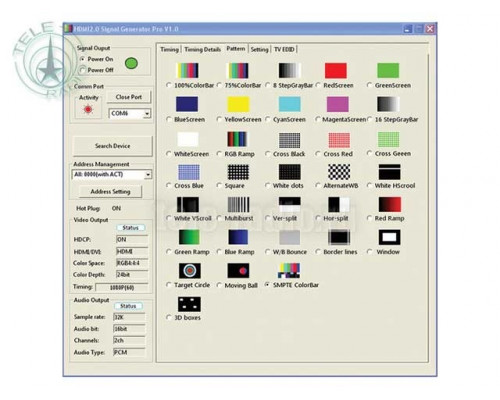
Task: Click the Cross Blue pattern thumbnail
Action: point(189,172)
